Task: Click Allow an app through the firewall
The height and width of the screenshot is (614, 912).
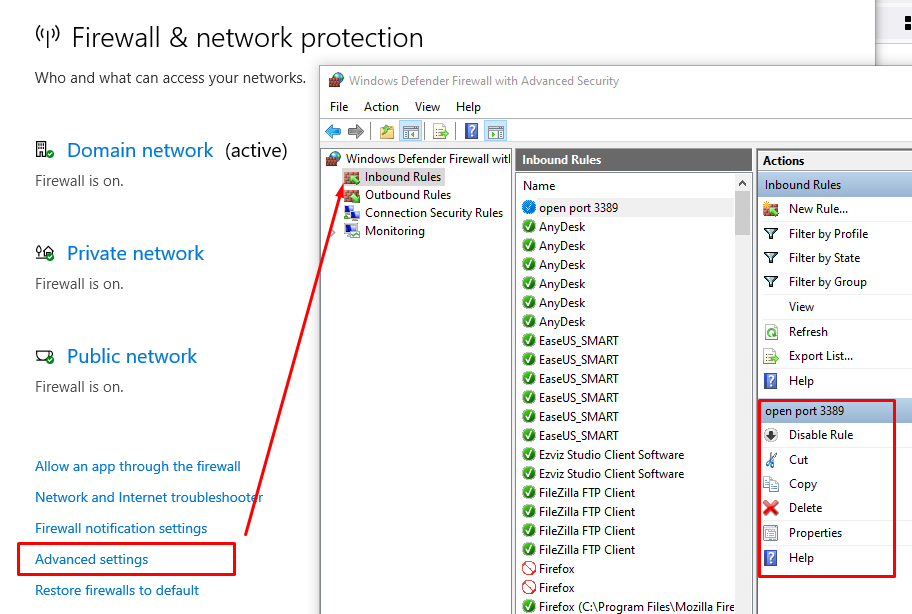Action: [138, 466]
